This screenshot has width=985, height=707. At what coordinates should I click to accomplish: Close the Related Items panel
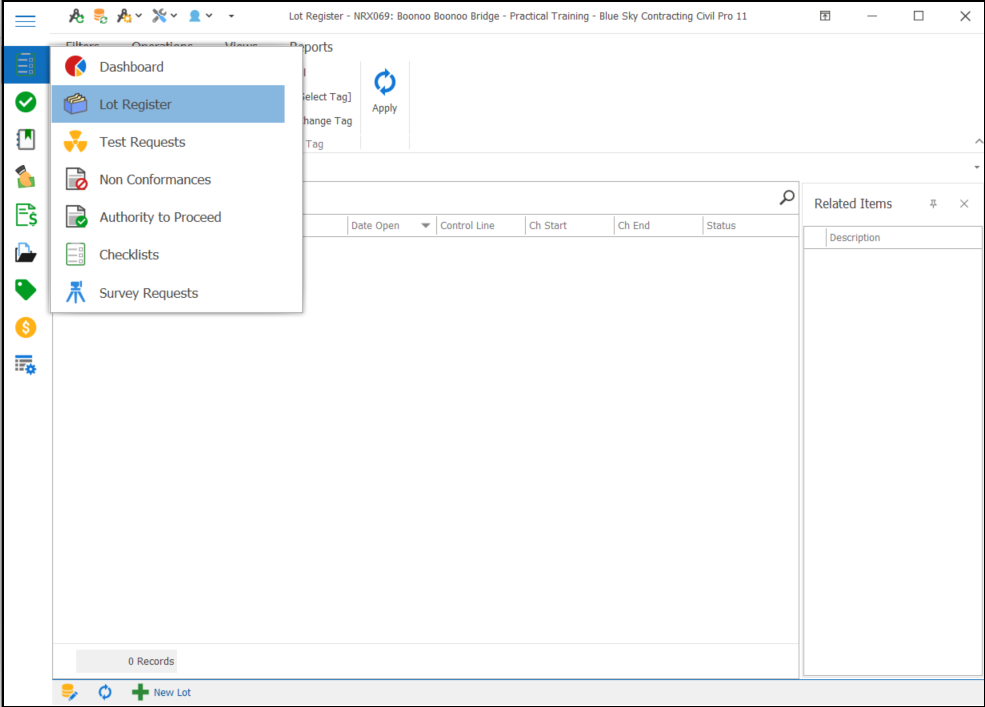click(964, 204)
